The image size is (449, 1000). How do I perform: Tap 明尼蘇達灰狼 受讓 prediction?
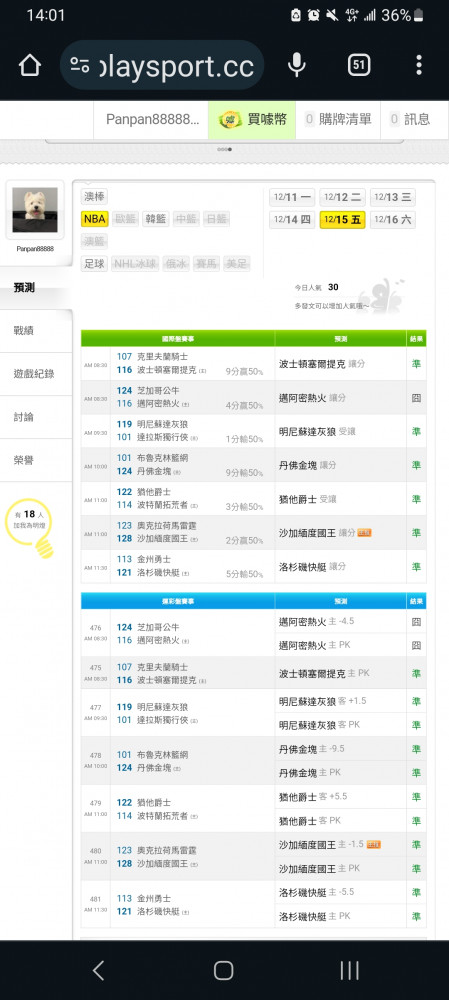click(317, 432)
